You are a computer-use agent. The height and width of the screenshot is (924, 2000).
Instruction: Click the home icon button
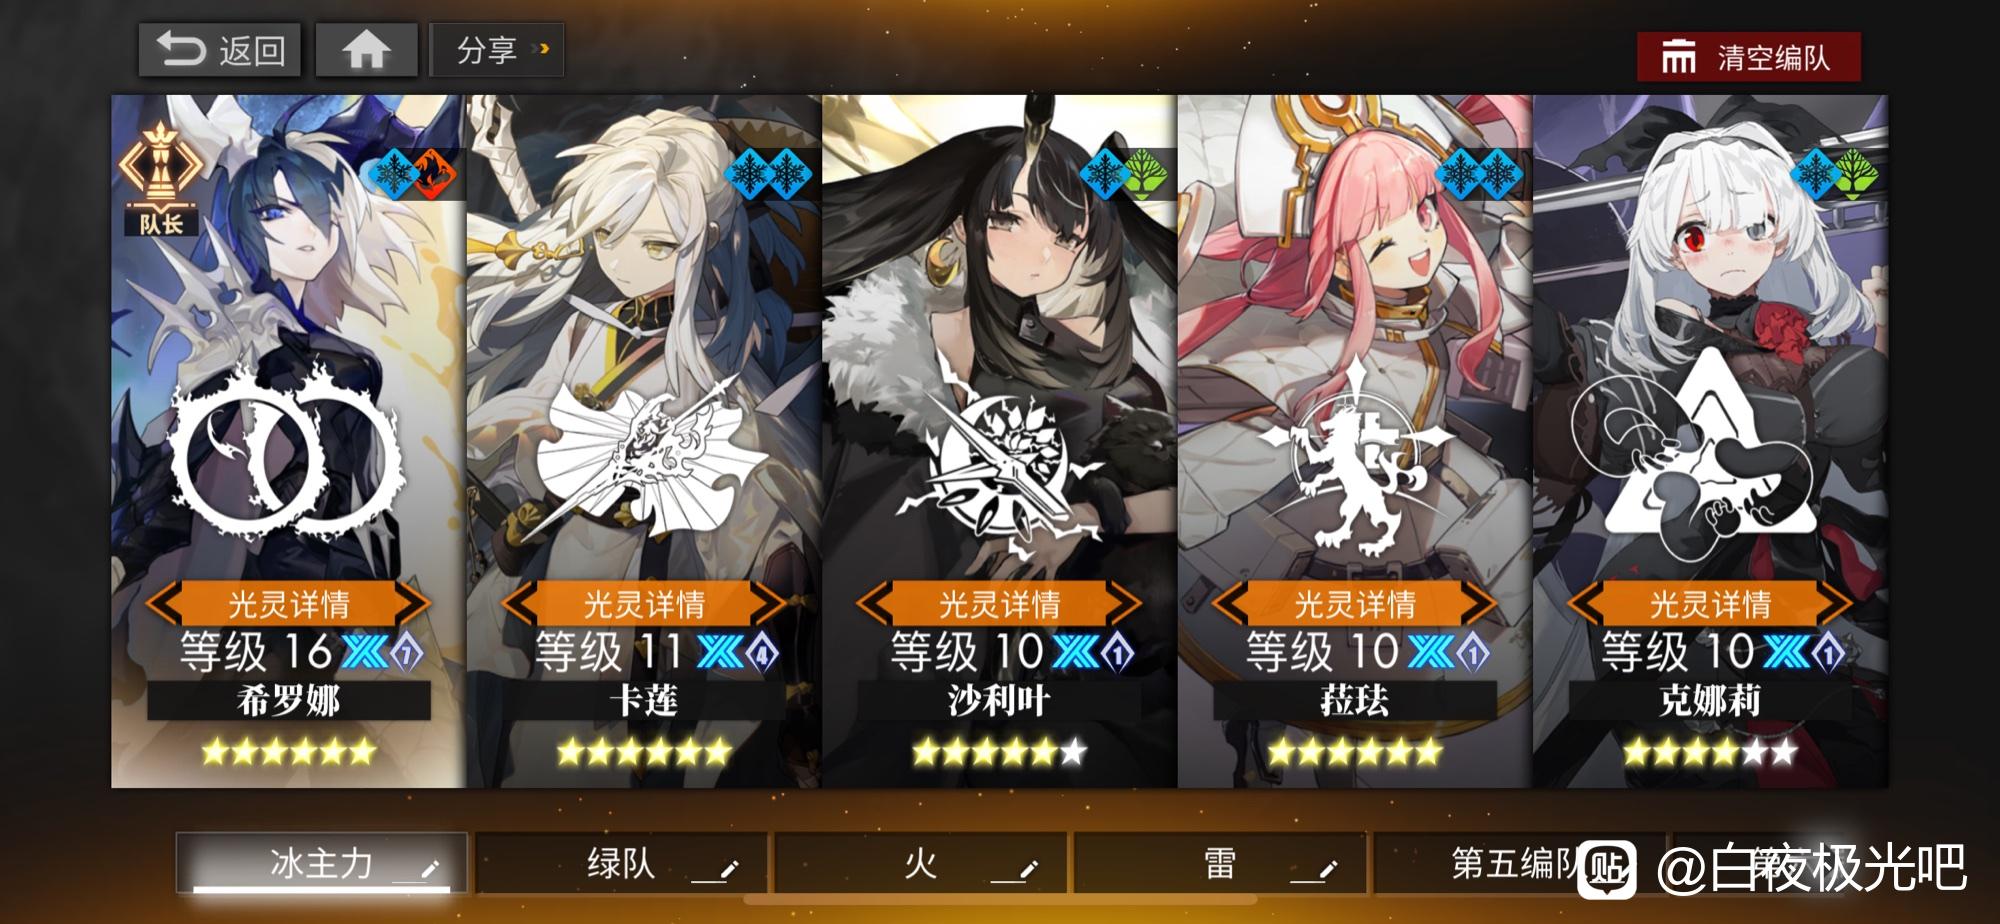click(366, 50)
